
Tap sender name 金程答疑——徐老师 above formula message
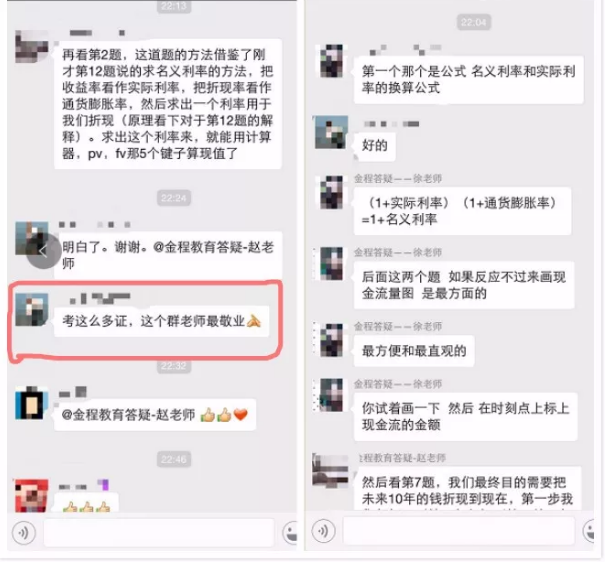click(398, 179)
